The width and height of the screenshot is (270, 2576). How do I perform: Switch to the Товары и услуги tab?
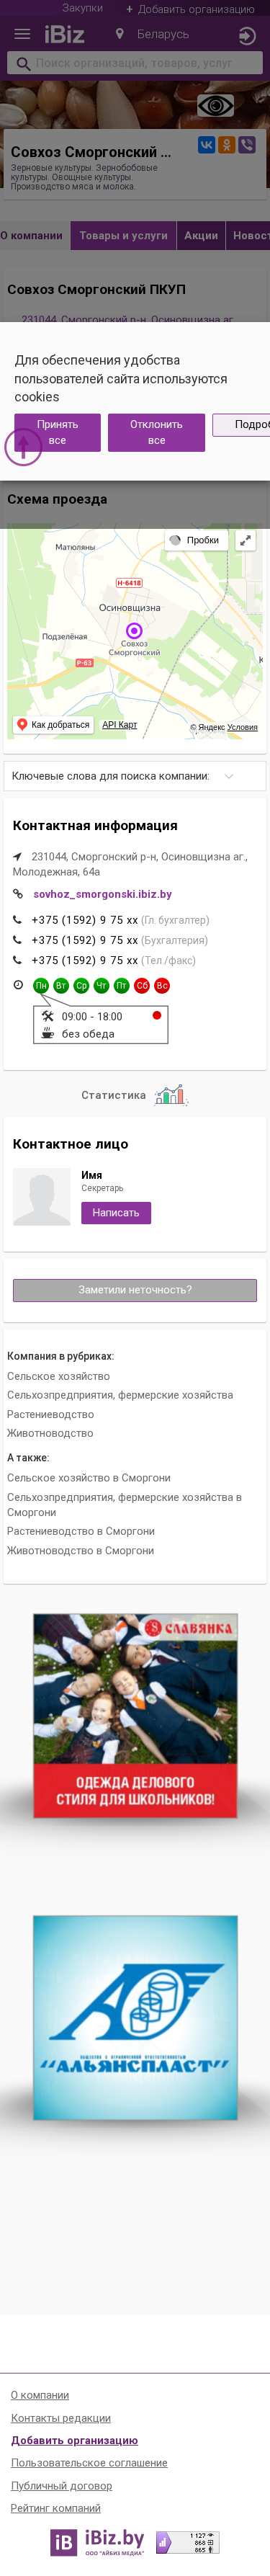coord(123,236)
